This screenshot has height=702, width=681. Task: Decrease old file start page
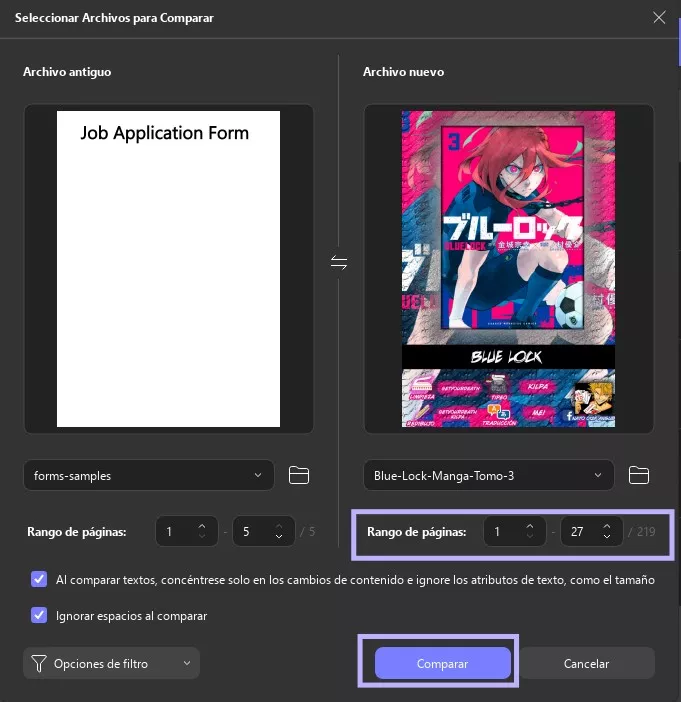(202, 536)
